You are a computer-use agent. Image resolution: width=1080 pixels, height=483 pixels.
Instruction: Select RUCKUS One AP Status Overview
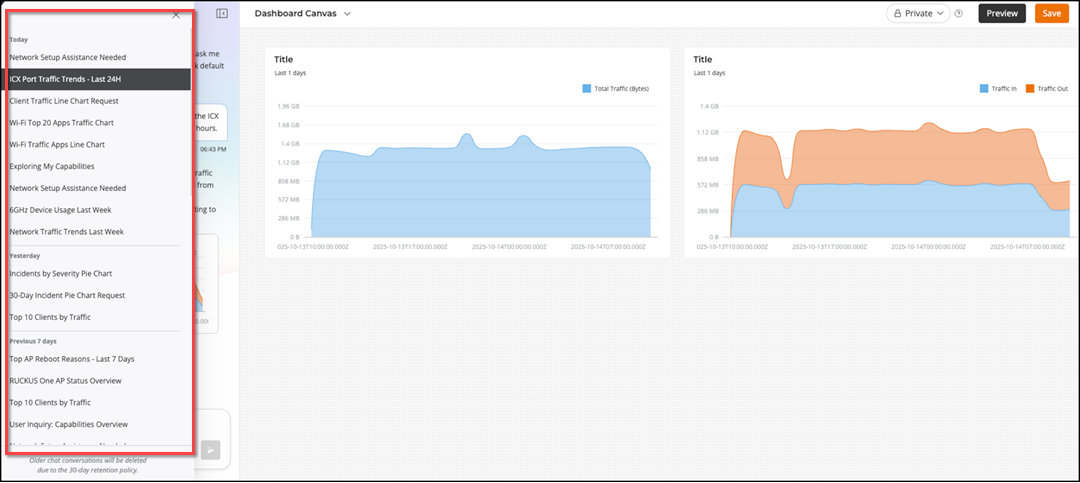[65, 381]
